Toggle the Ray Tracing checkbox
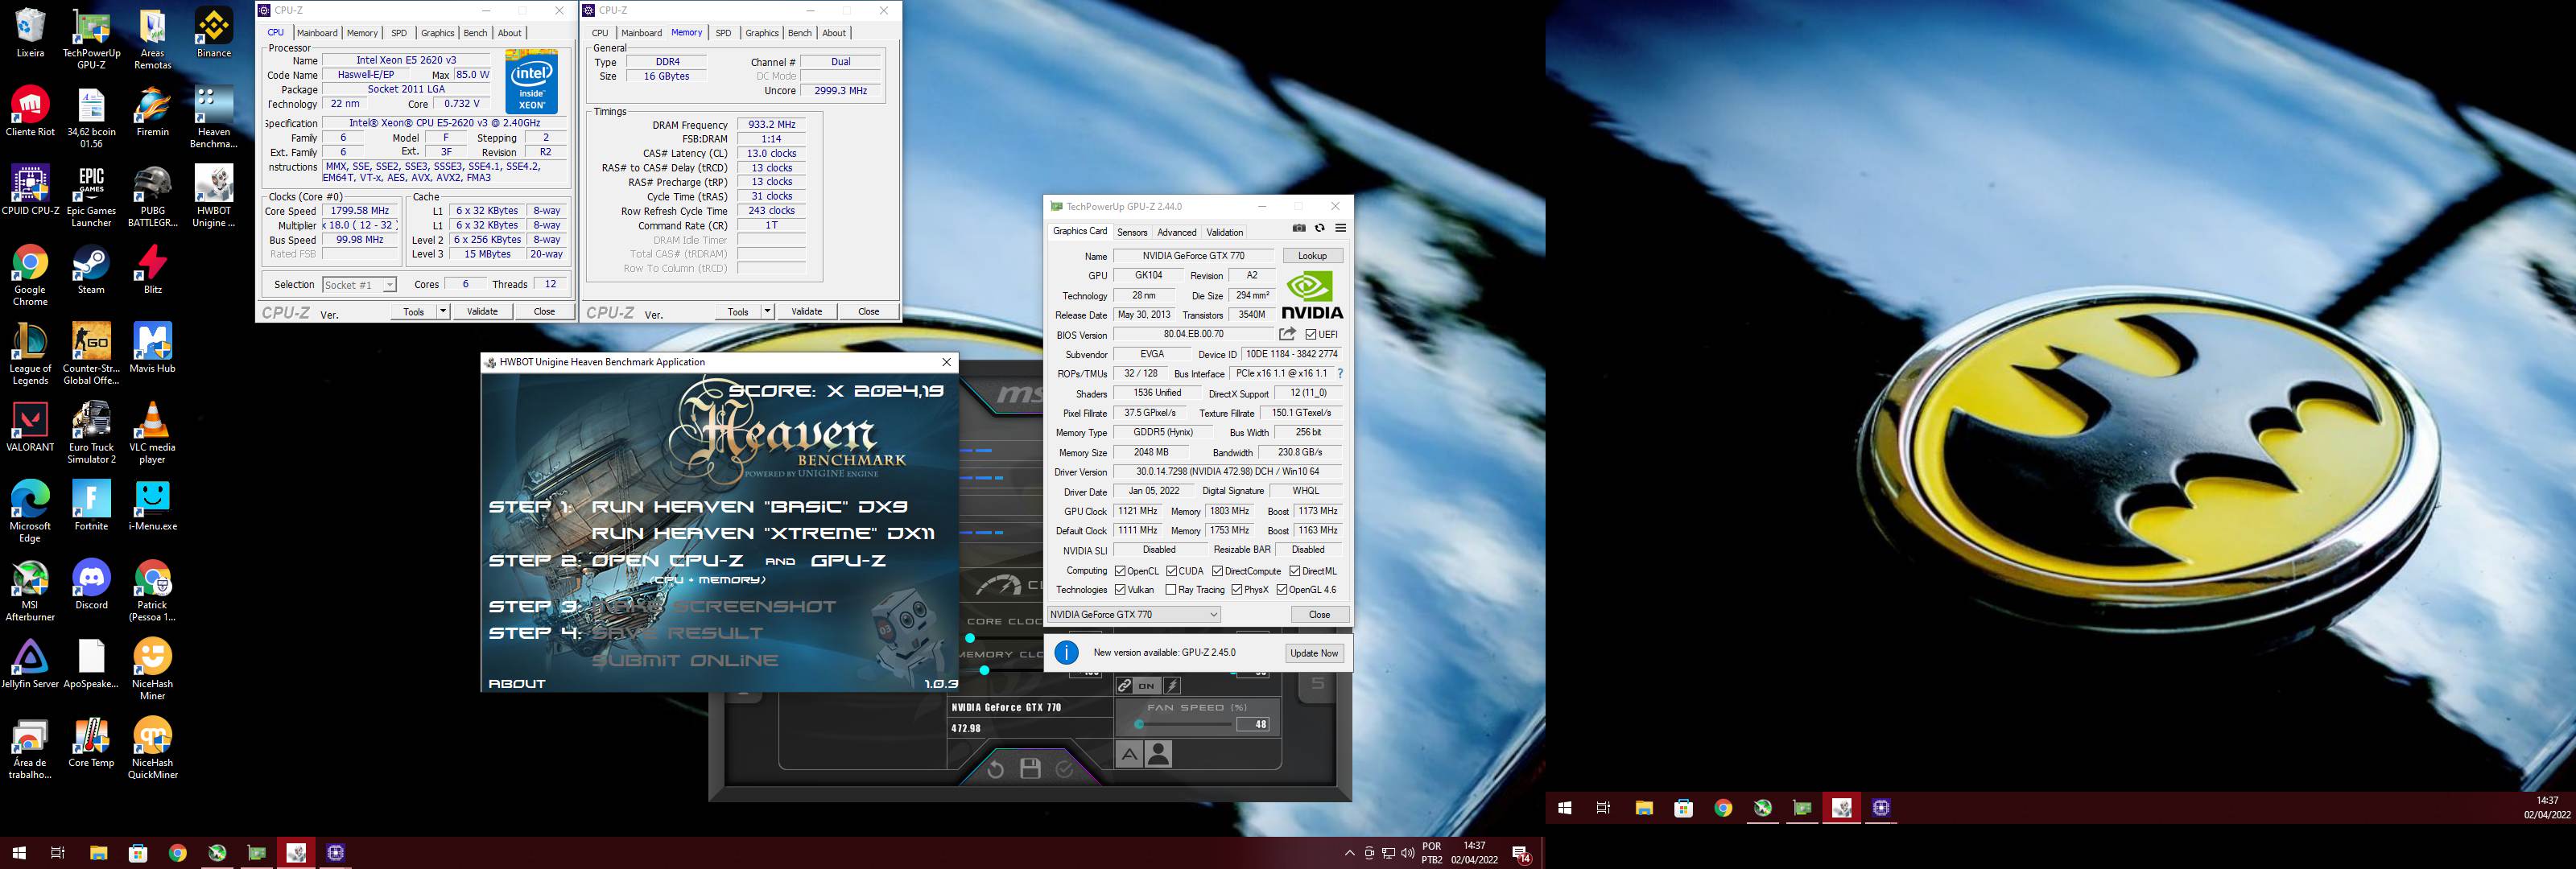 point(1171,590)
